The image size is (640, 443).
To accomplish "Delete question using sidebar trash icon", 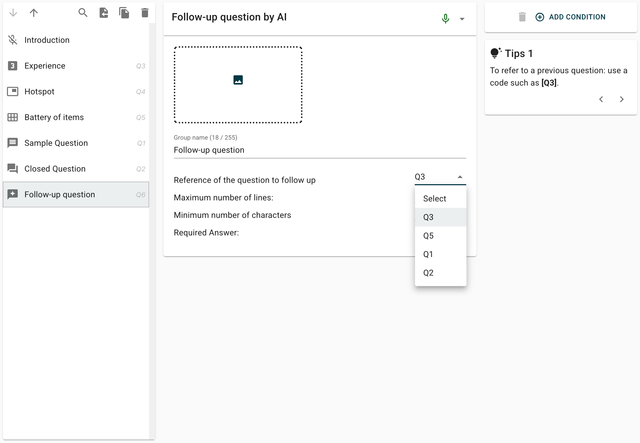I will 145,13.
